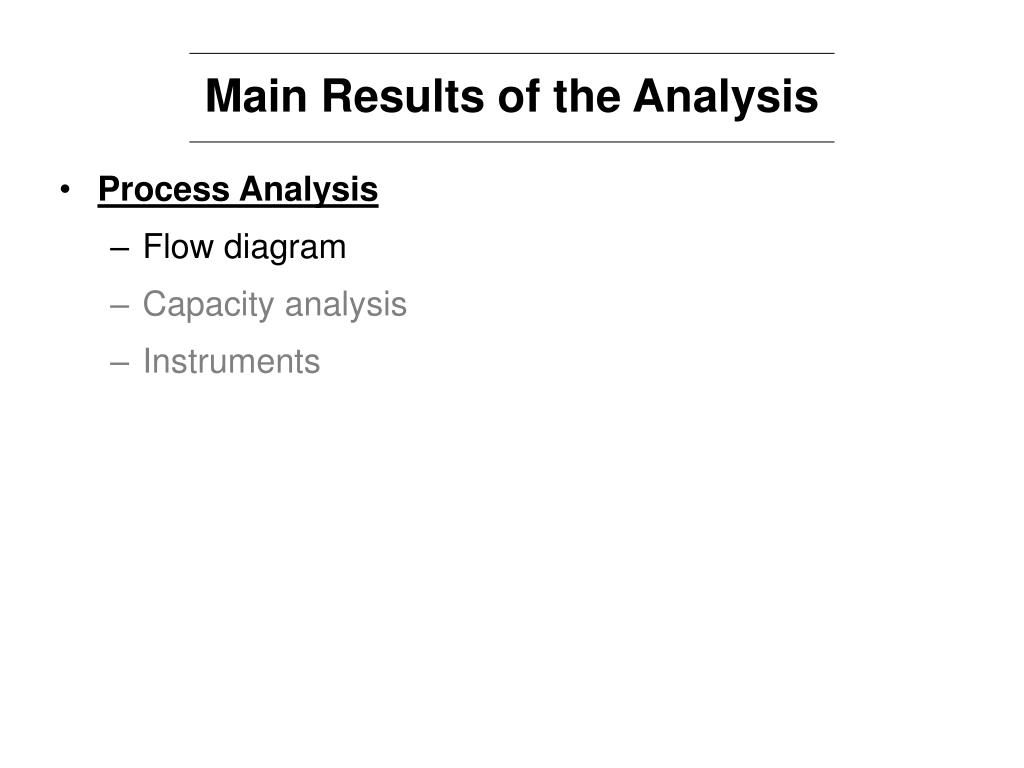Click the word 'of' in the title
1024x768 pixels.
point(518,96)
